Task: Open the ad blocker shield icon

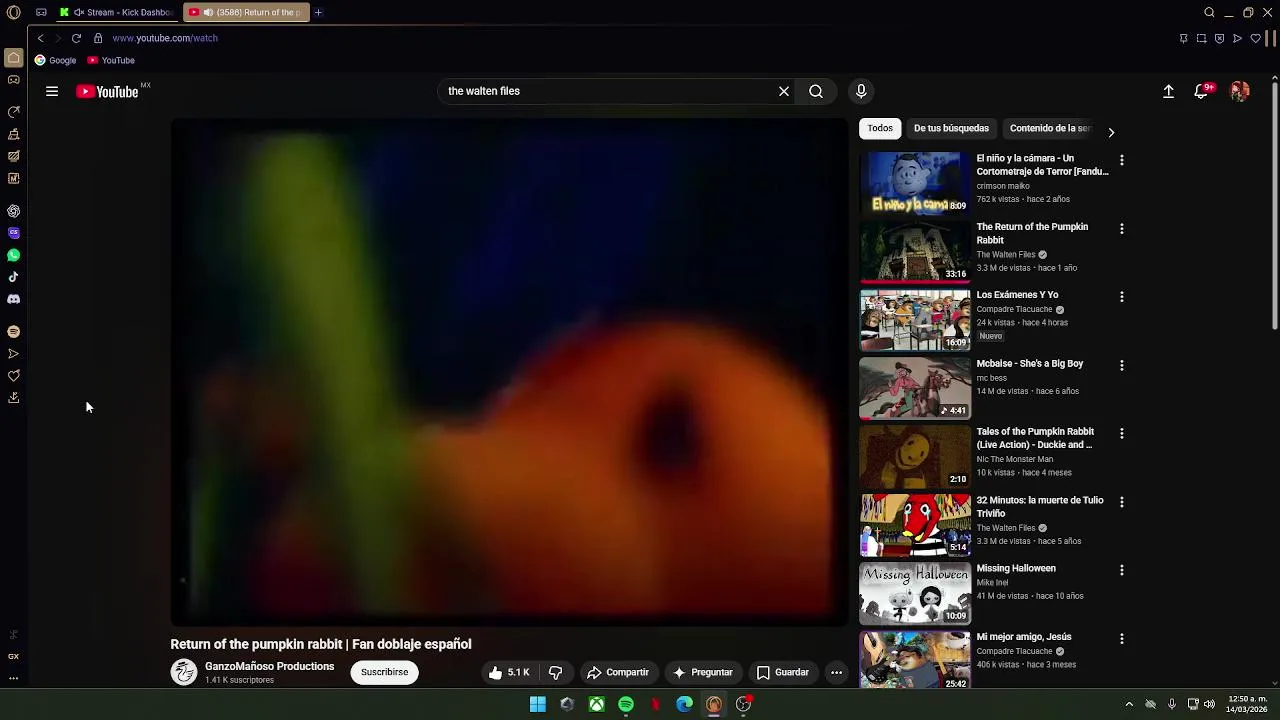Action: [1219, 38]
